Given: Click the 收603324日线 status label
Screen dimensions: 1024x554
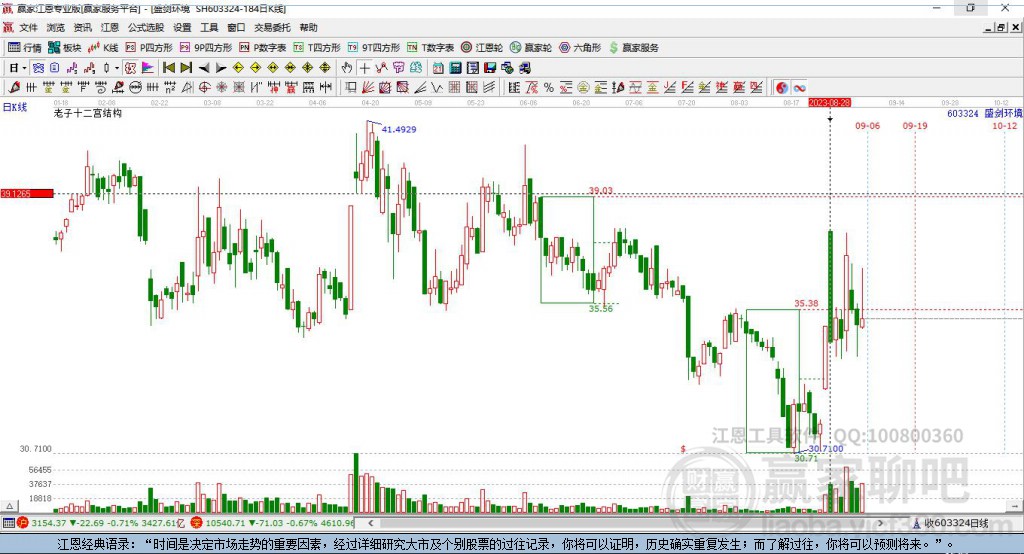Looking at the screenshot, I should click(956, 523).
